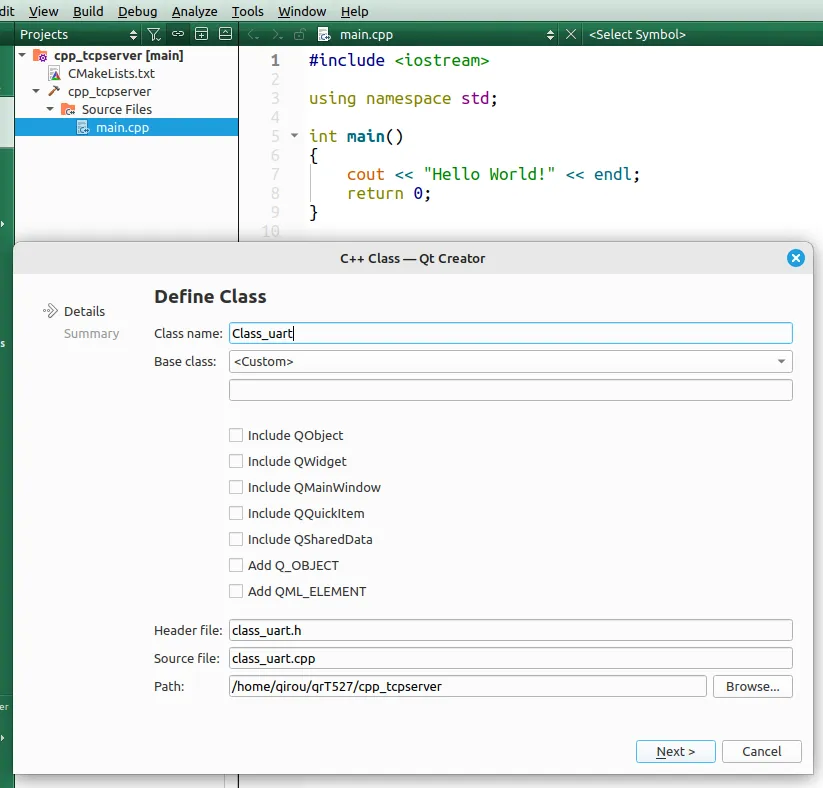Click 'return 0;' line in editor
This screenshot has height=788, width=823.
coord(388,193)
